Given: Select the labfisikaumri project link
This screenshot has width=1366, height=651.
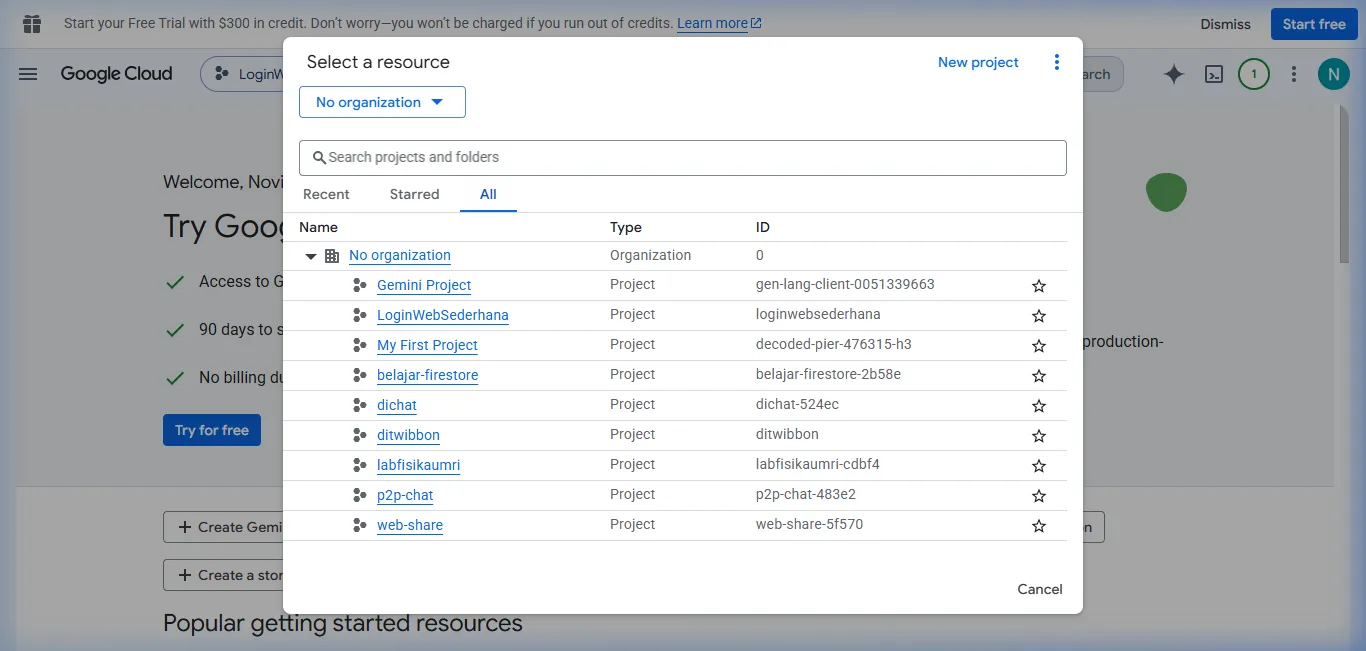Looking at the screenshot, I should (418, 465).
